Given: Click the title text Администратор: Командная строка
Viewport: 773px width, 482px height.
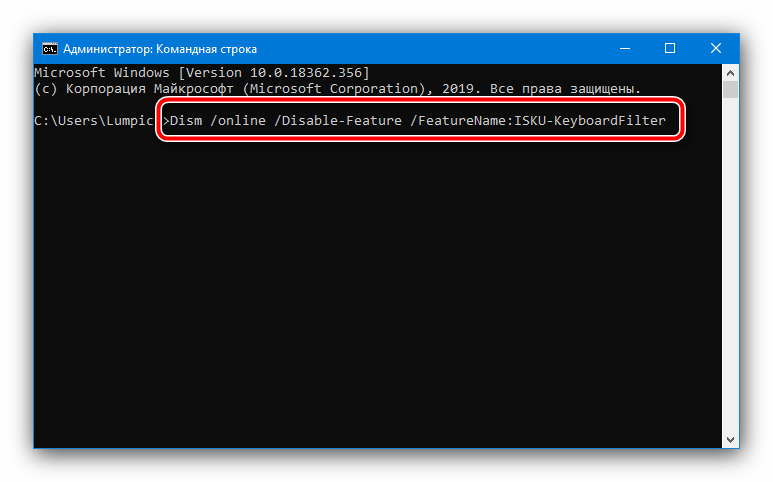Looking at the screenshot, I should click(160, 49).
